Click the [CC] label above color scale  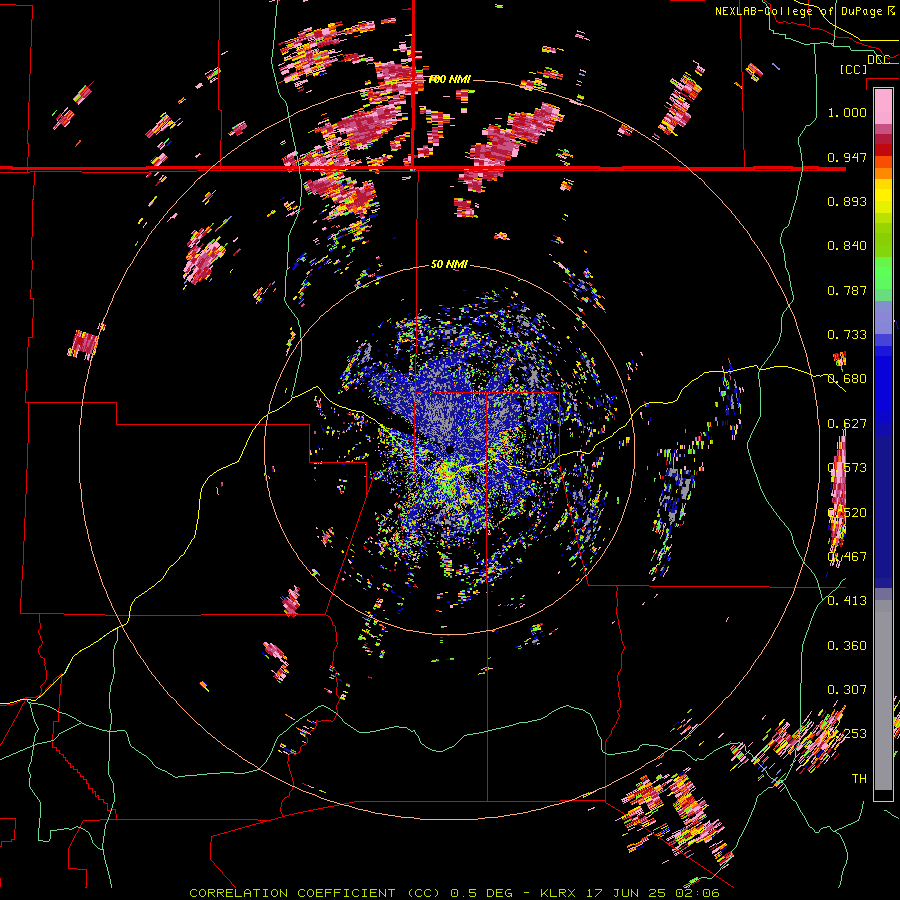pos(853,69)
